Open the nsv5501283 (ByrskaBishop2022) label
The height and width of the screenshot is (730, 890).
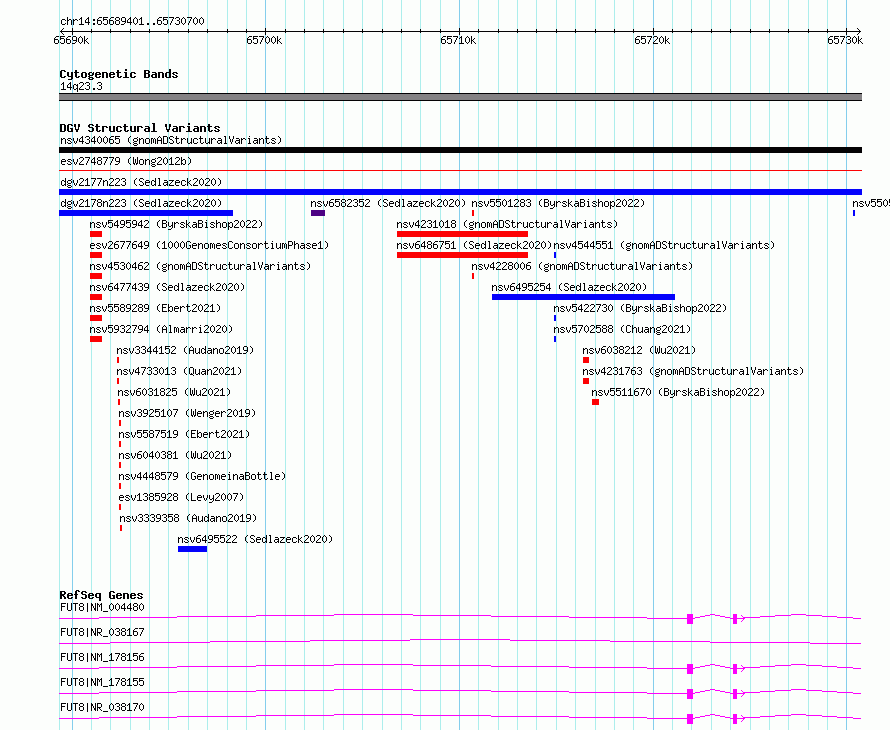coord(558,203)
